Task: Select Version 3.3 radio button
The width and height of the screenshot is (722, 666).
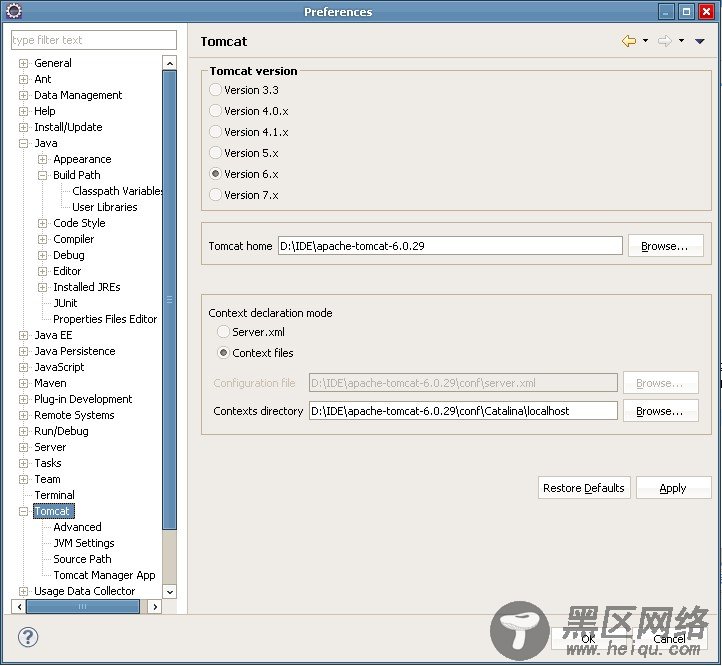Action: [215, 89]
